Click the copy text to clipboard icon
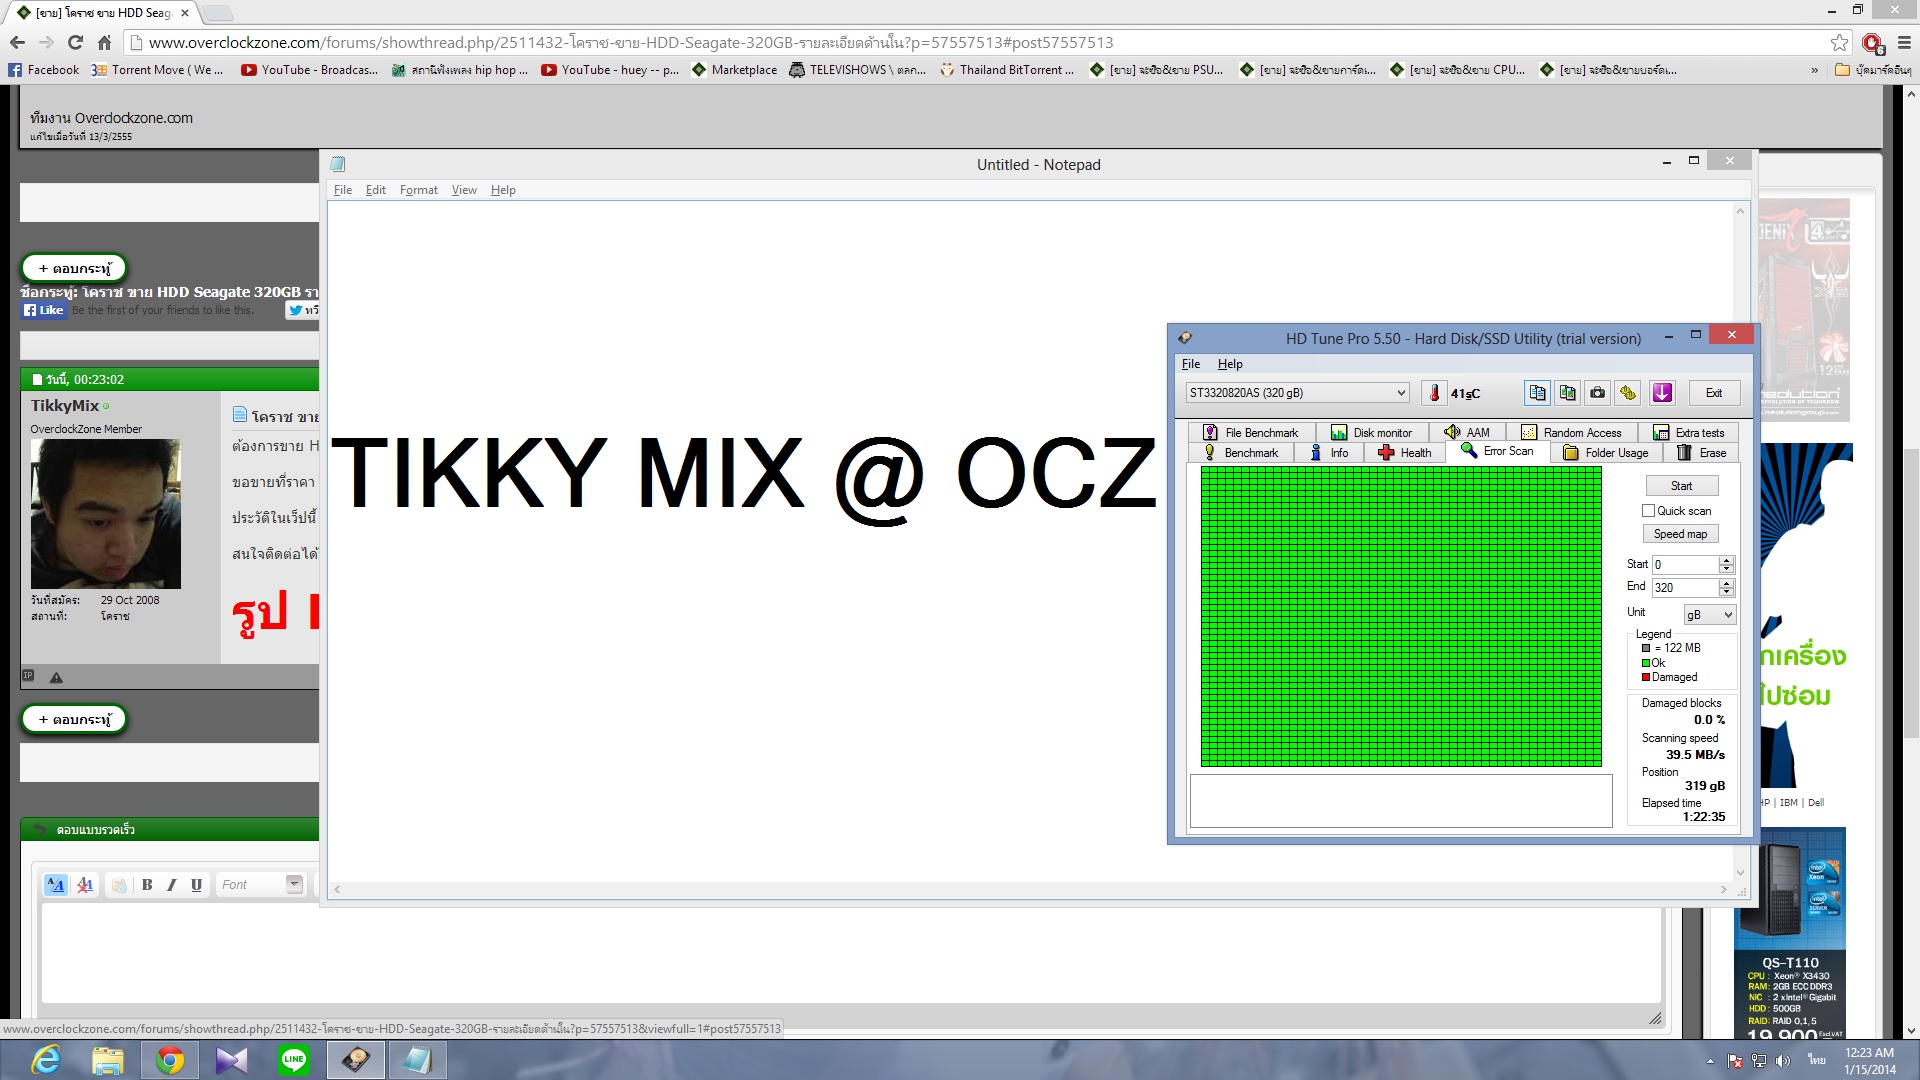 pos(1537,393)
